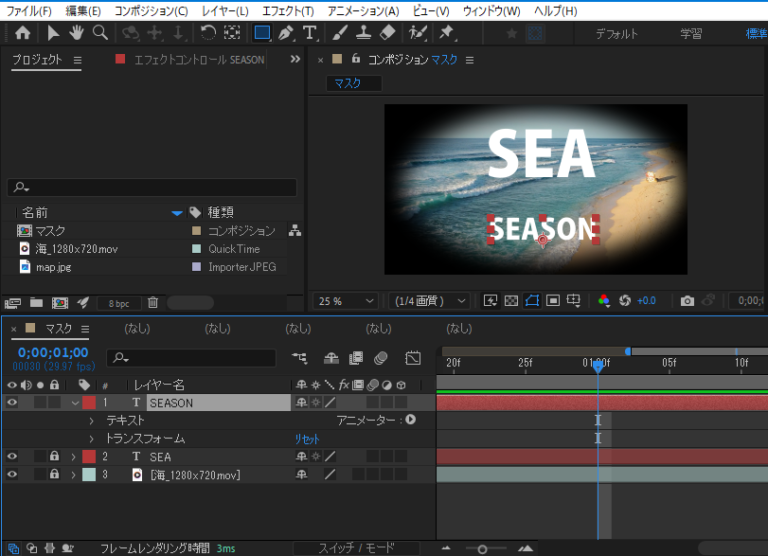
Task: Select the Hand tool in the toolbar
Action: [x=77, y=33]
